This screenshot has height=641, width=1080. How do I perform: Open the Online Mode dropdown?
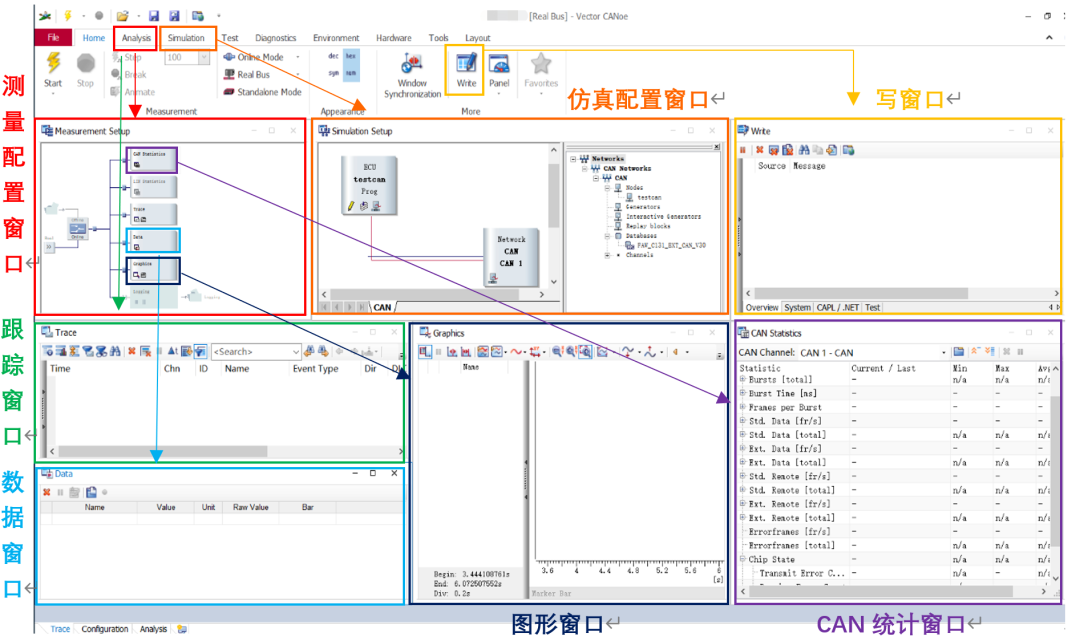[x=298, y=57]
